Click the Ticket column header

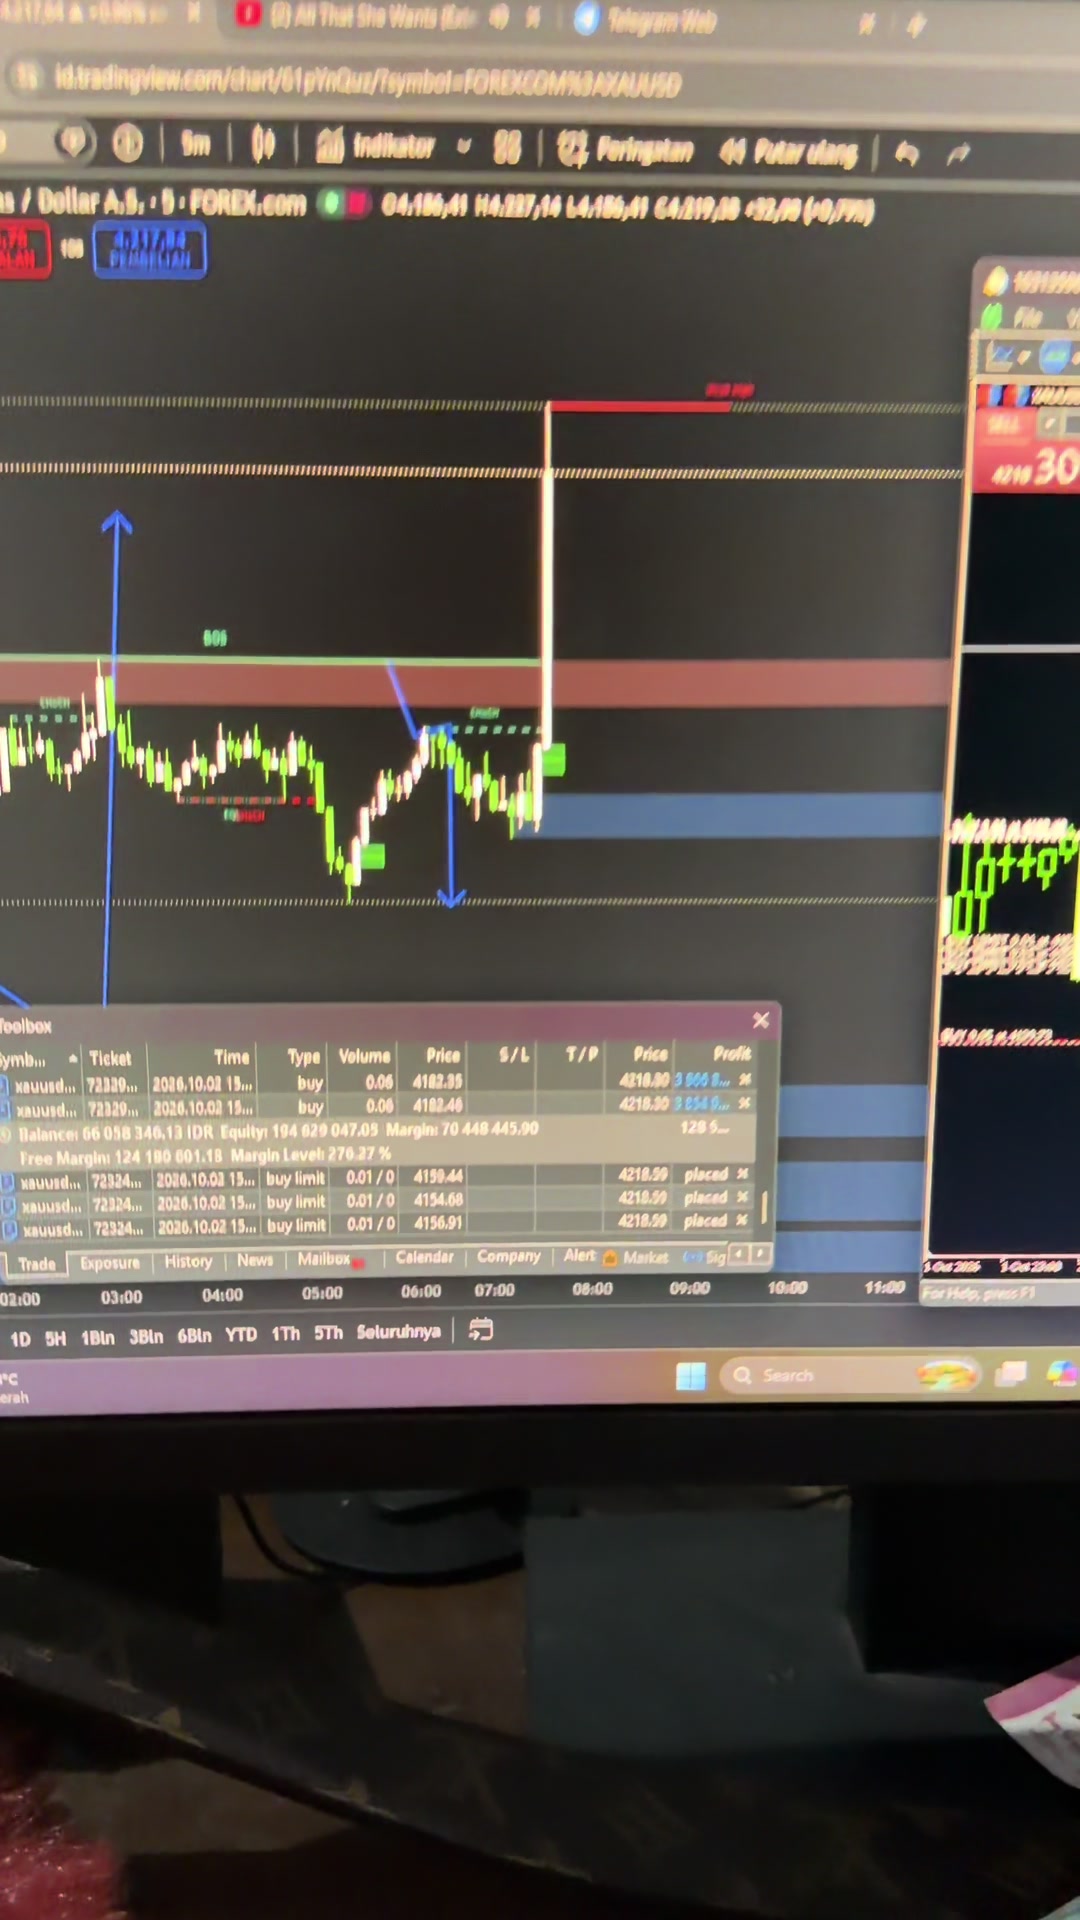tap(110, 1058)
